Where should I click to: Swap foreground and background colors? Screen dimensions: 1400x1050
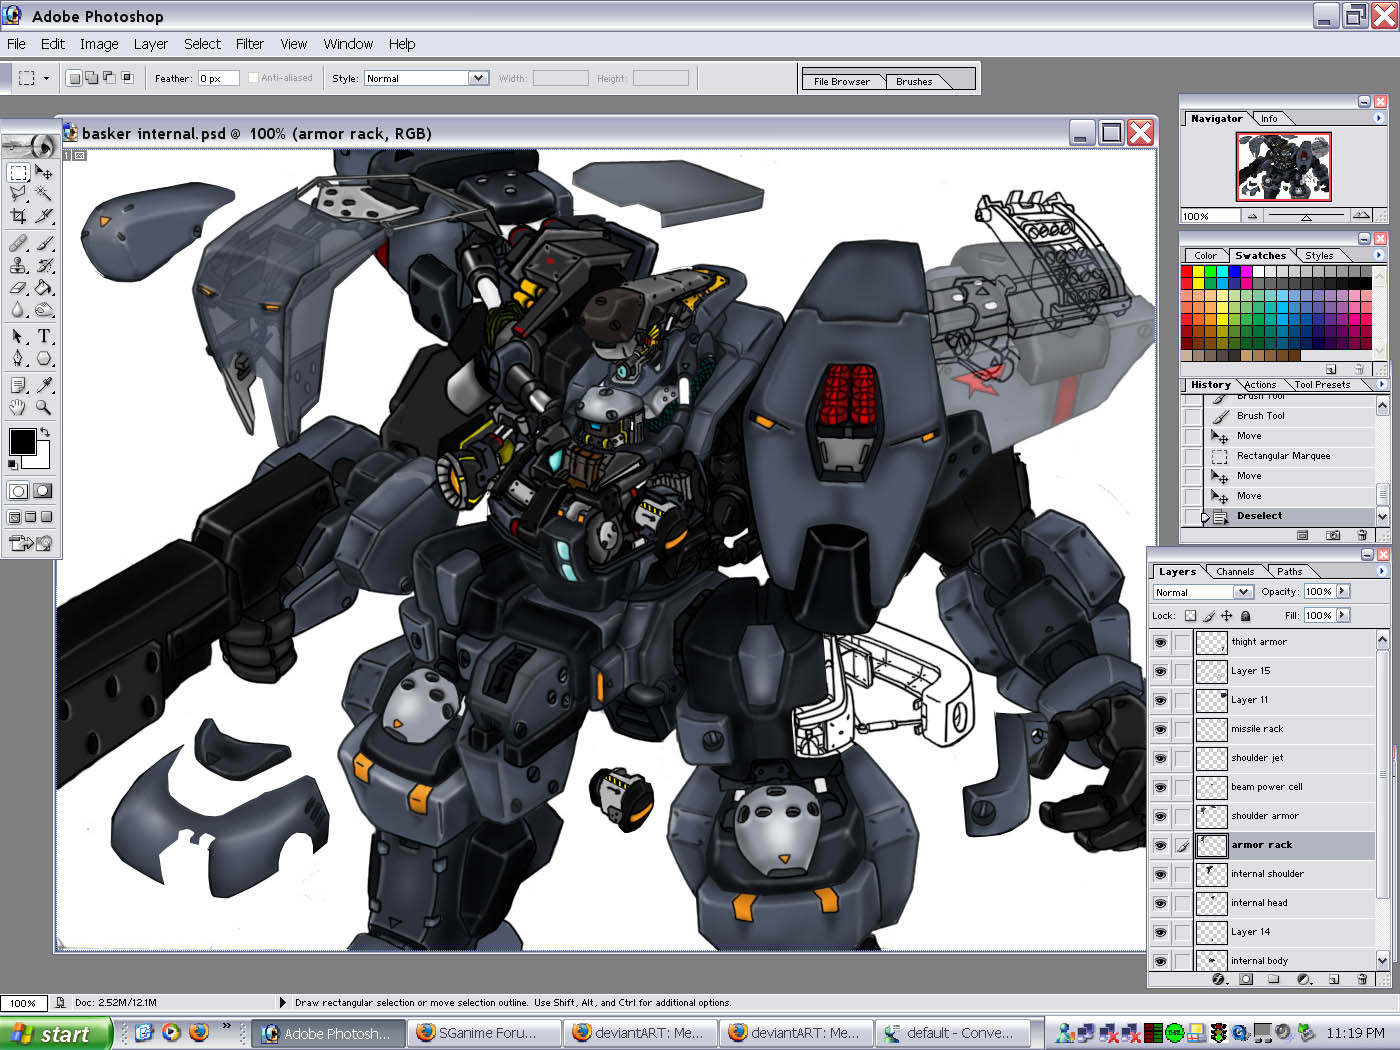(x=45, y=432)
